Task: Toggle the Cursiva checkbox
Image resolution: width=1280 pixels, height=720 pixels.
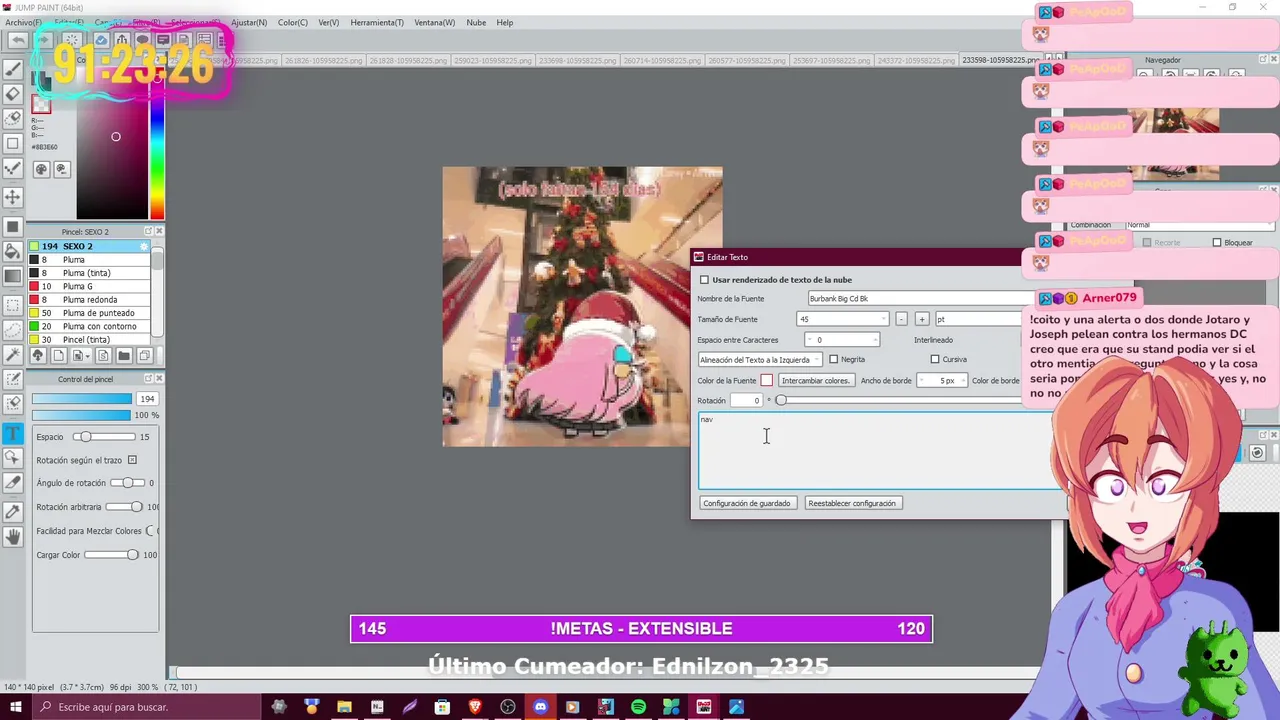Action: click(x=935, y=359)
